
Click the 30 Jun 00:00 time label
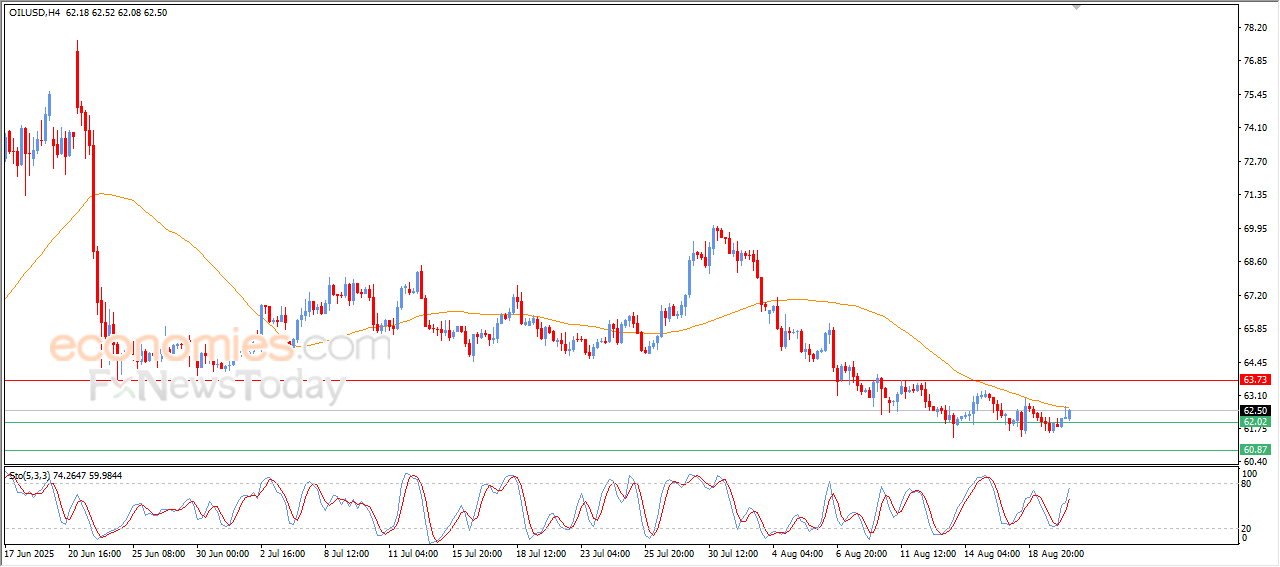(x=223, y=553)
